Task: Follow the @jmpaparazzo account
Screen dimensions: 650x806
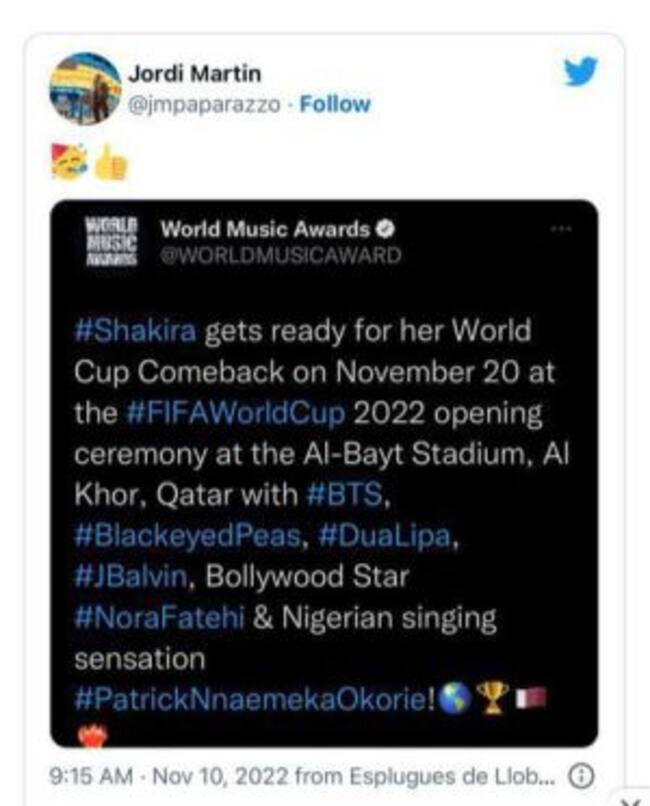Action: click(335, 104)
